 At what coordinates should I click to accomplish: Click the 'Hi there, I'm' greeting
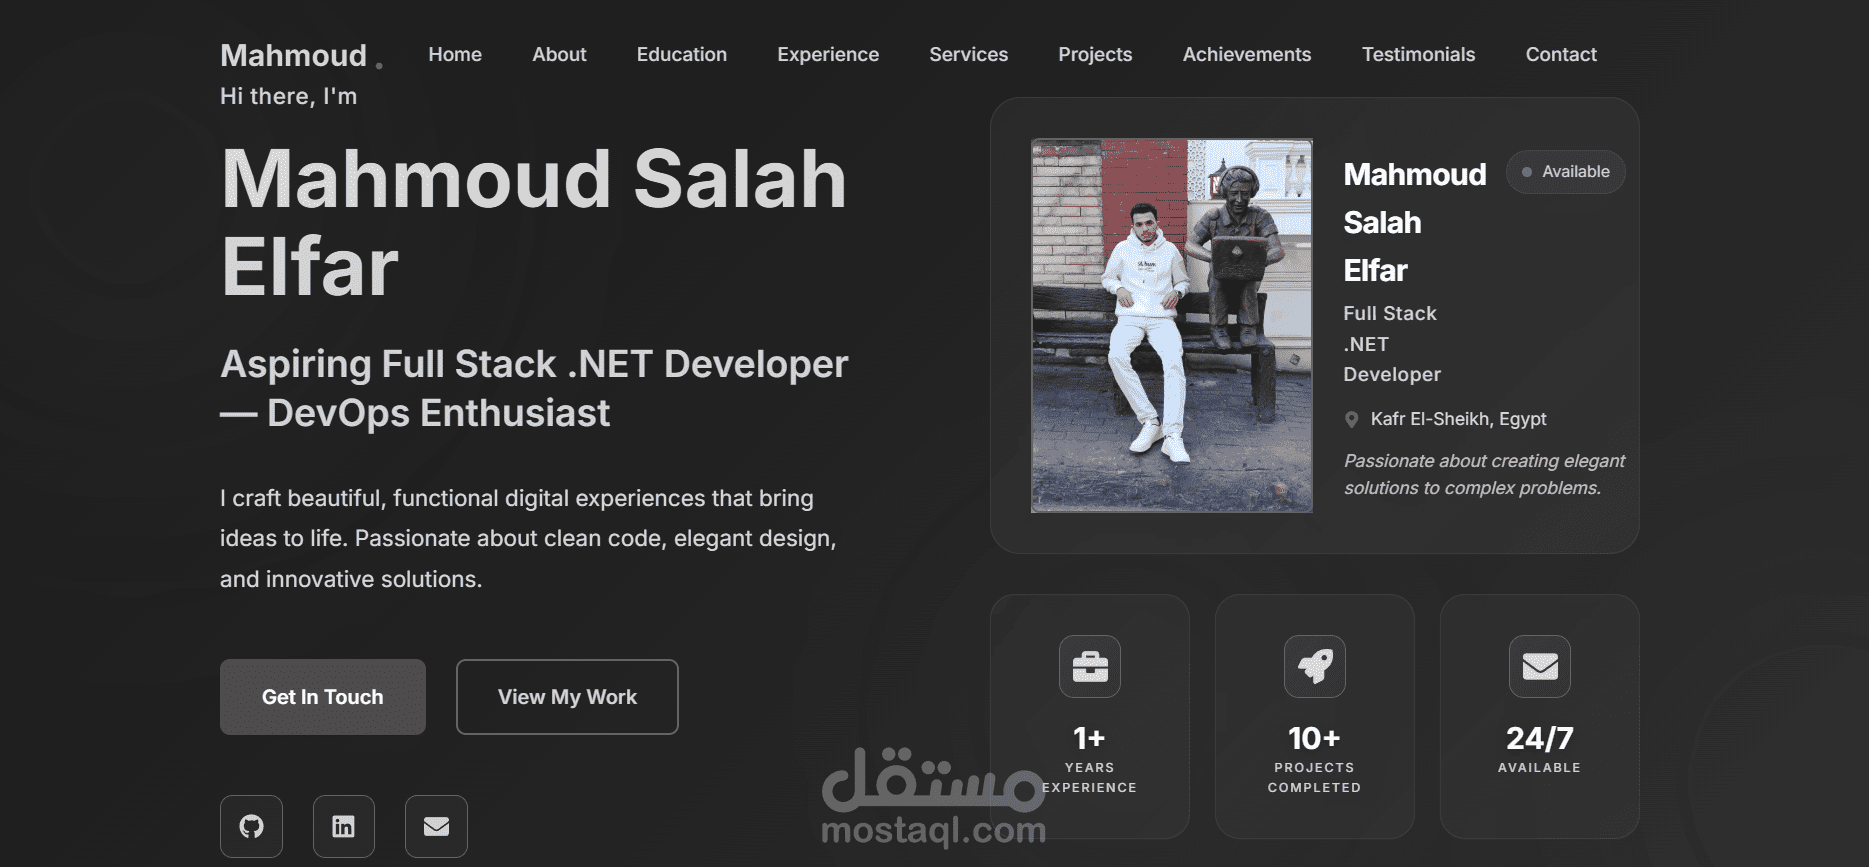(288, 96)
